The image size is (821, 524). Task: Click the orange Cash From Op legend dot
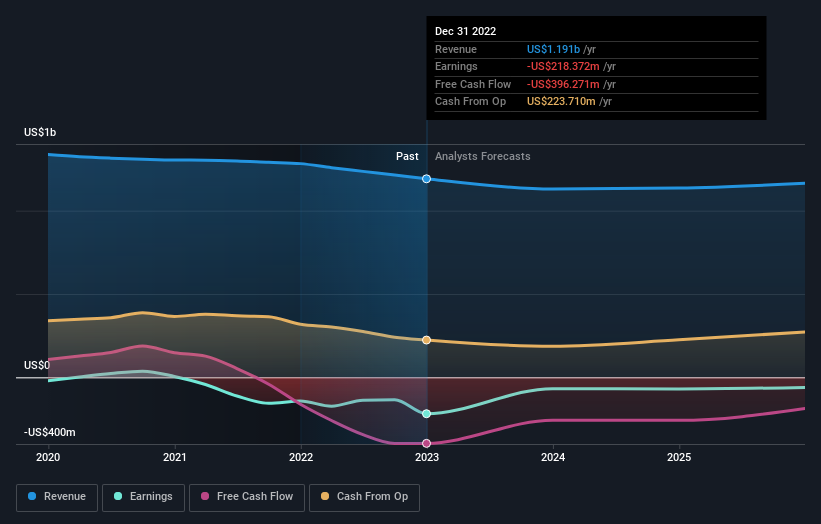(x=325, y=496)
